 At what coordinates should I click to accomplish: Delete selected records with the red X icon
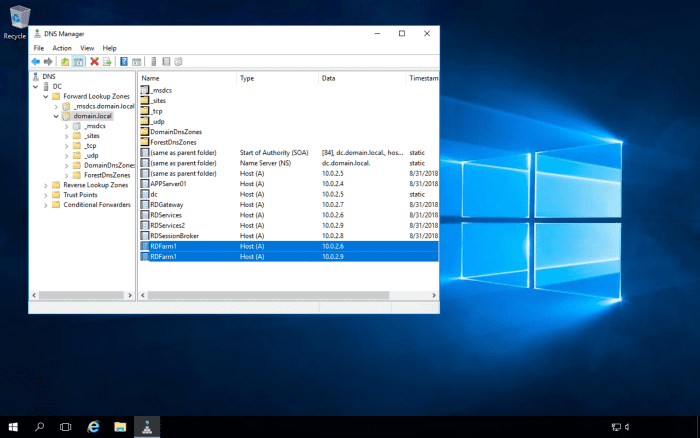94,62
